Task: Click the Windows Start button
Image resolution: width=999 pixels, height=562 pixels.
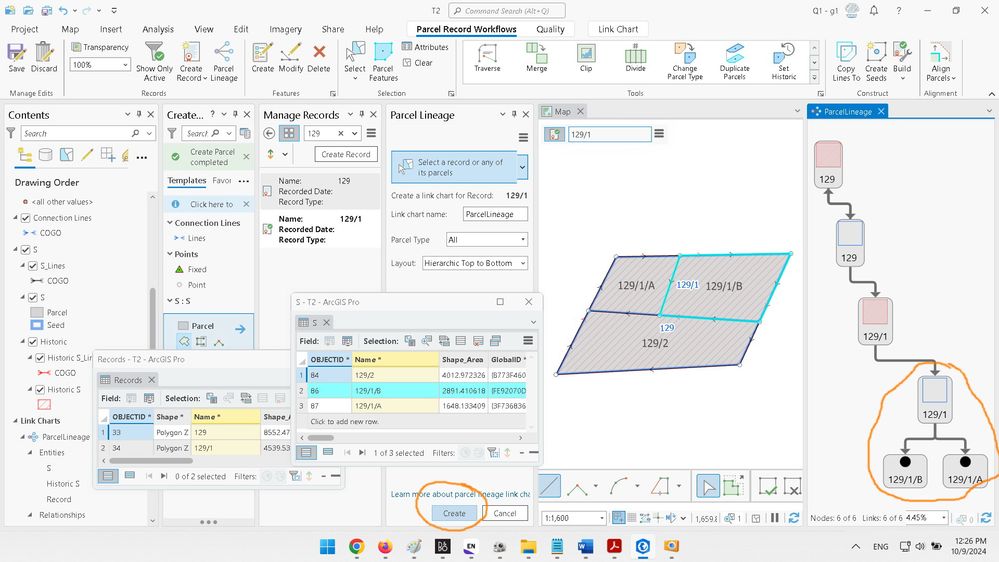Action: 327,546
